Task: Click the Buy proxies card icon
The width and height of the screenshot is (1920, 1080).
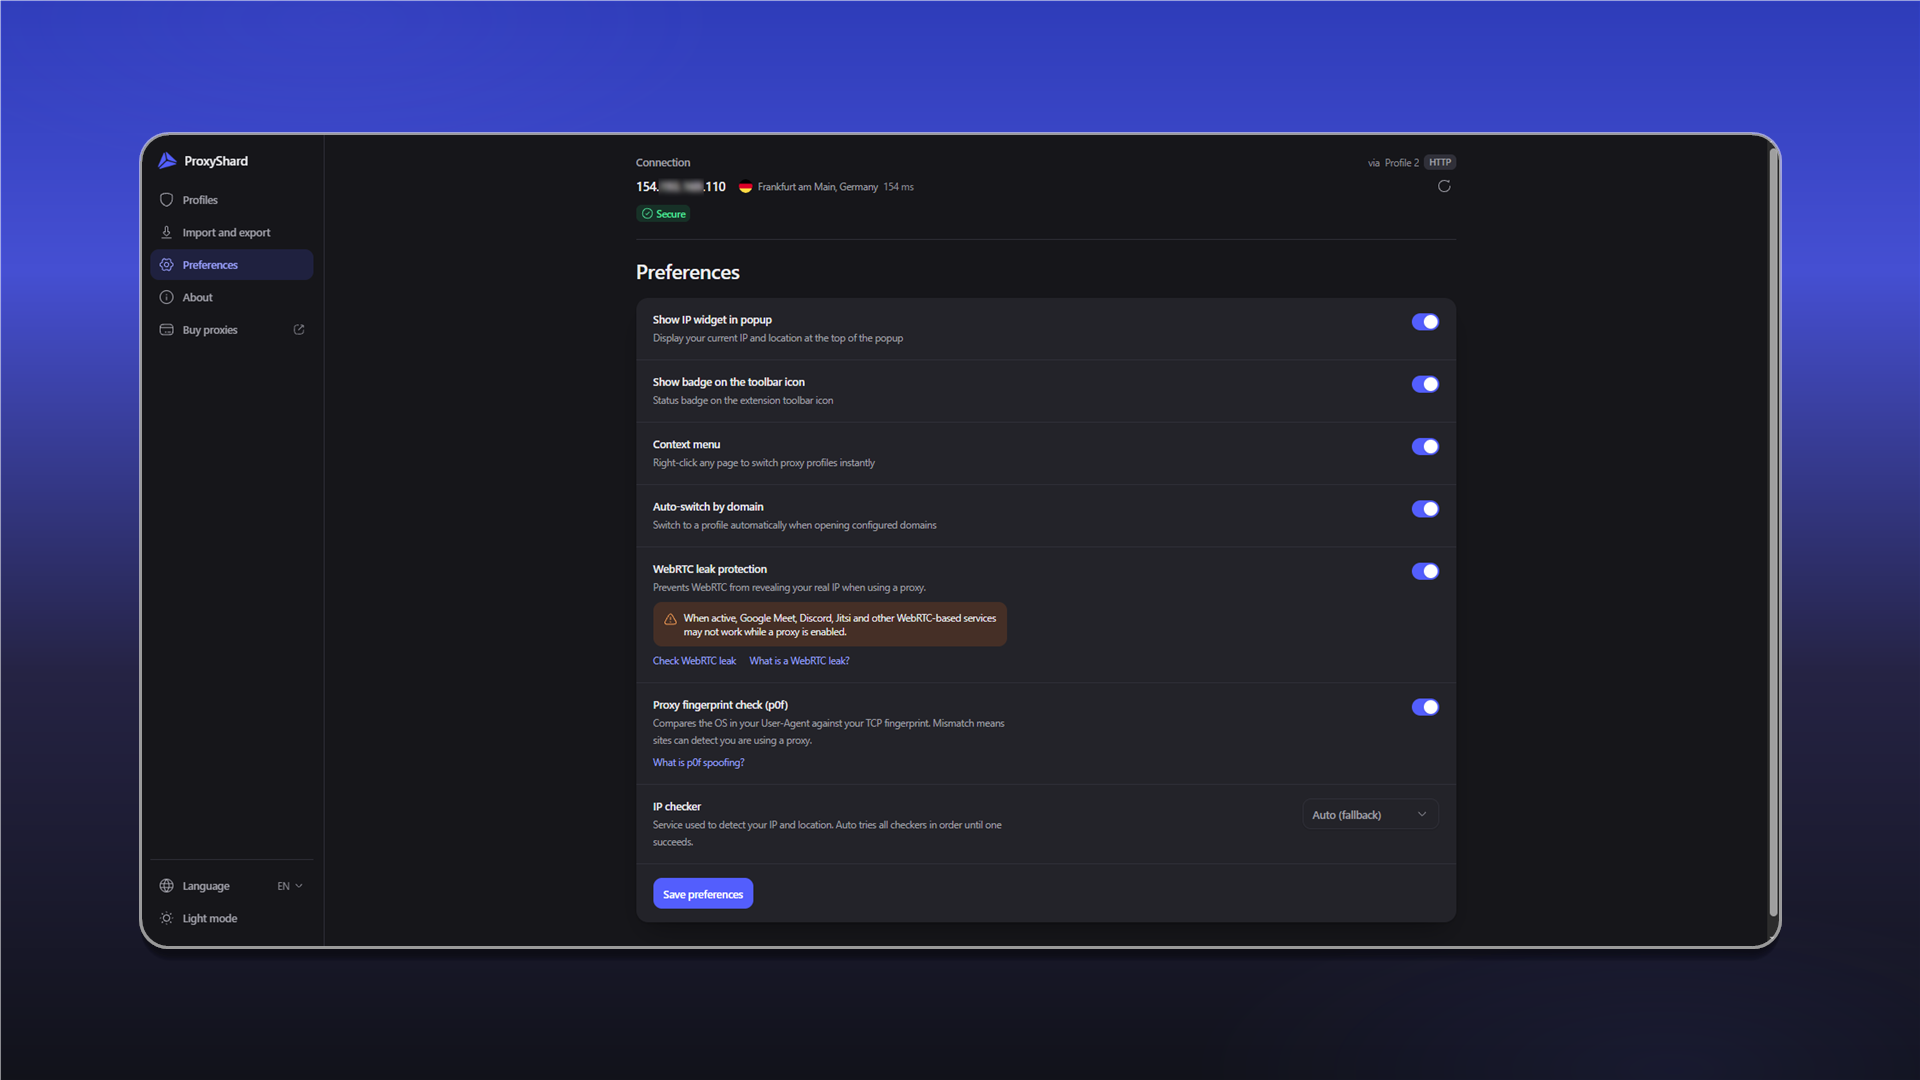Action: (x=167, y=330)
